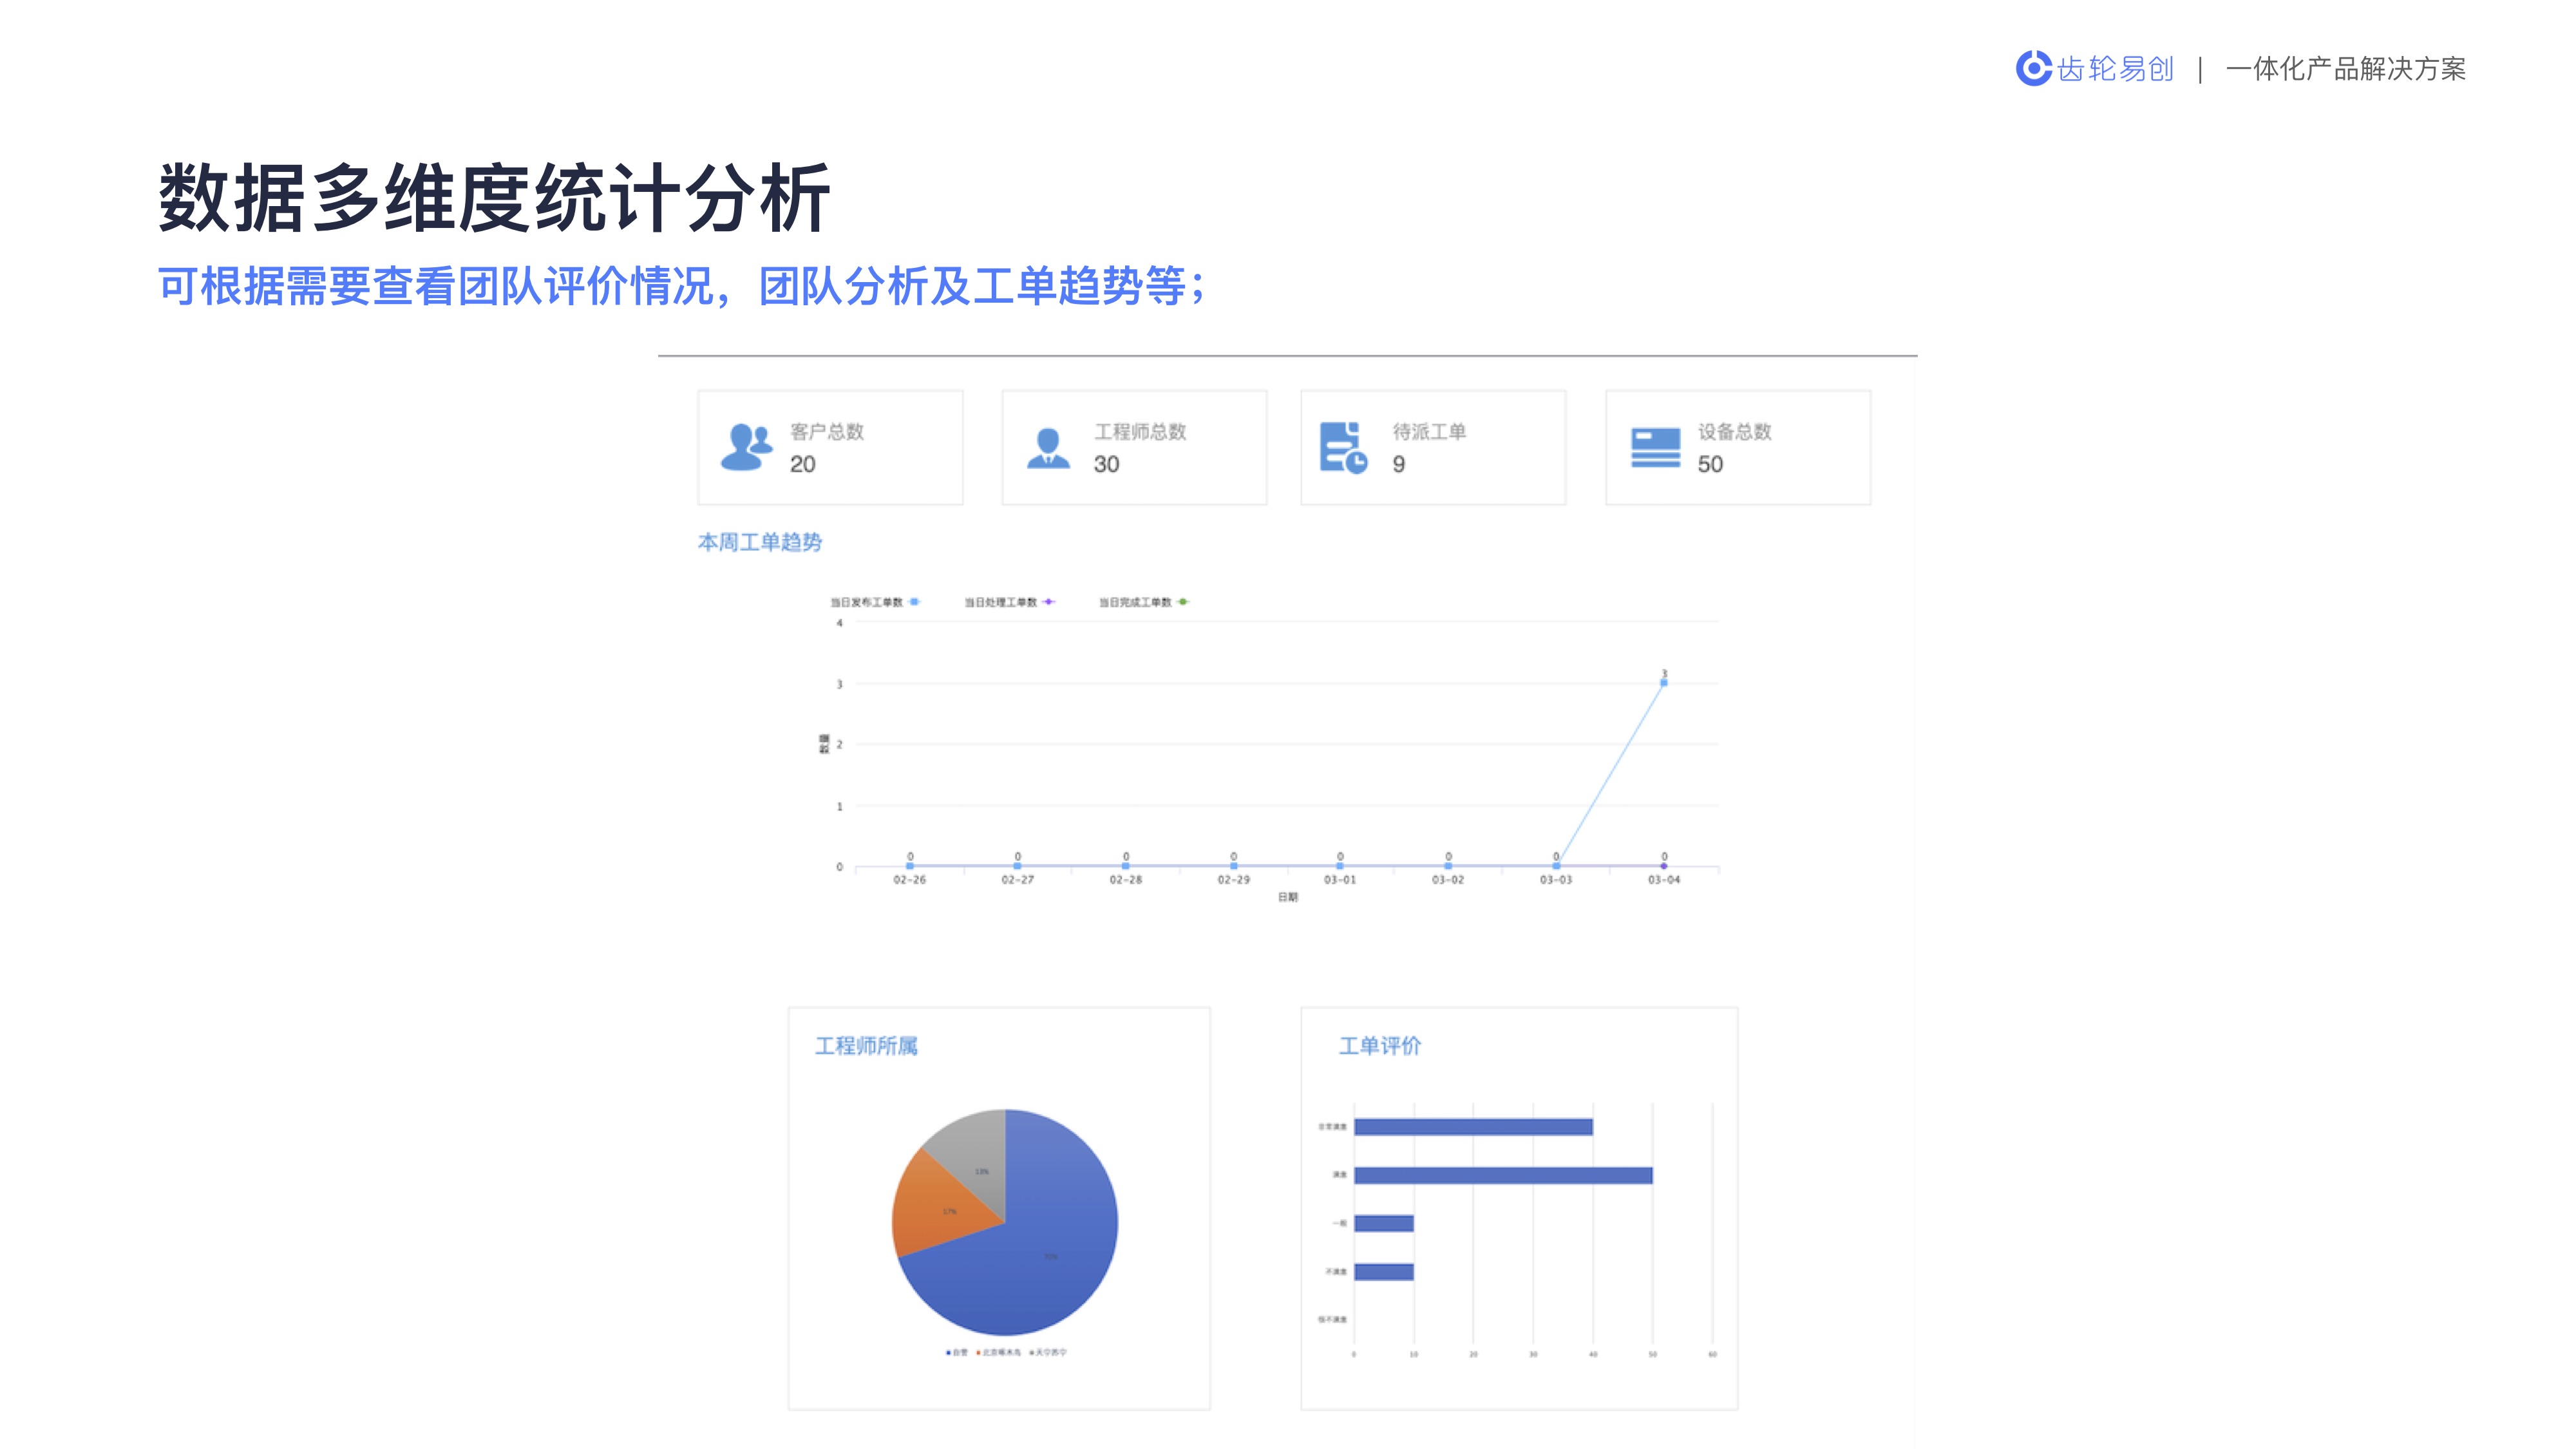Image resolution: width=2576 pixels, height=1449 pixels.
Task: Click the 日期 x-axis title
Action: (1288, 897)
